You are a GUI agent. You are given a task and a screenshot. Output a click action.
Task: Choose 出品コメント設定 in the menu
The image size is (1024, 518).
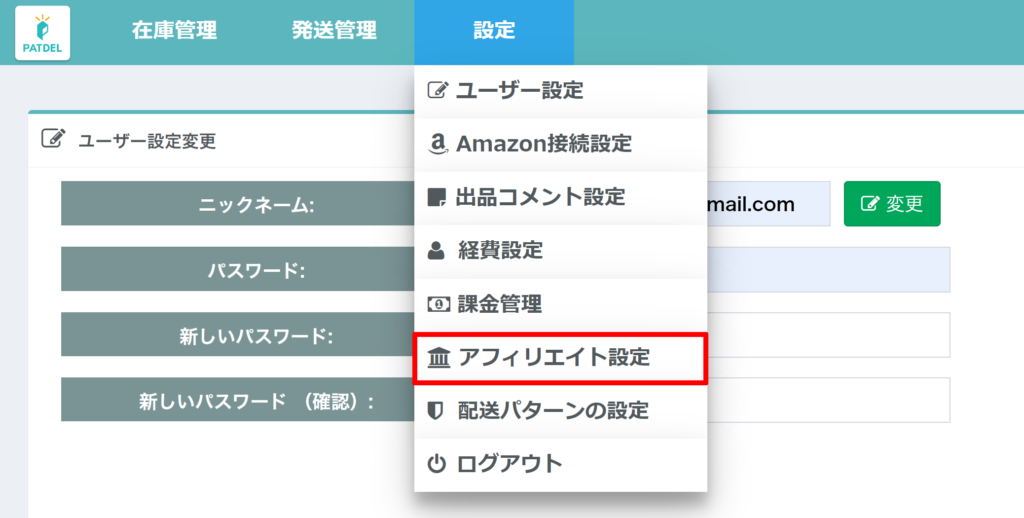[x=540, y=197]
